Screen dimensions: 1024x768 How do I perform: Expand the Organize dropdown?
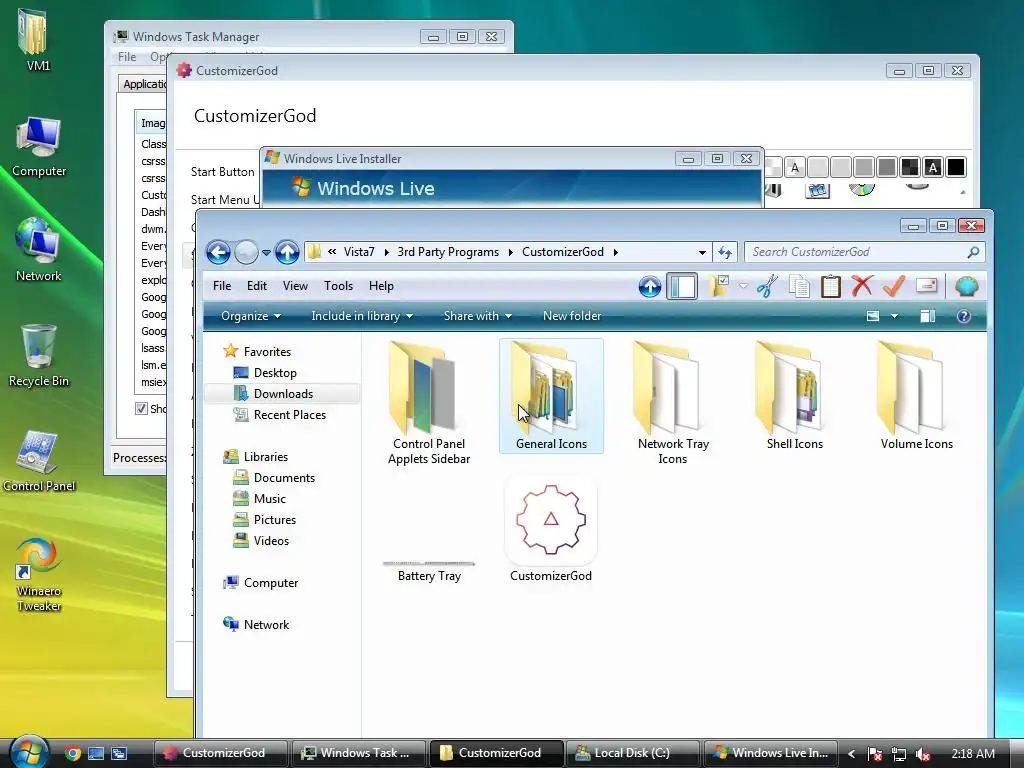251,316
